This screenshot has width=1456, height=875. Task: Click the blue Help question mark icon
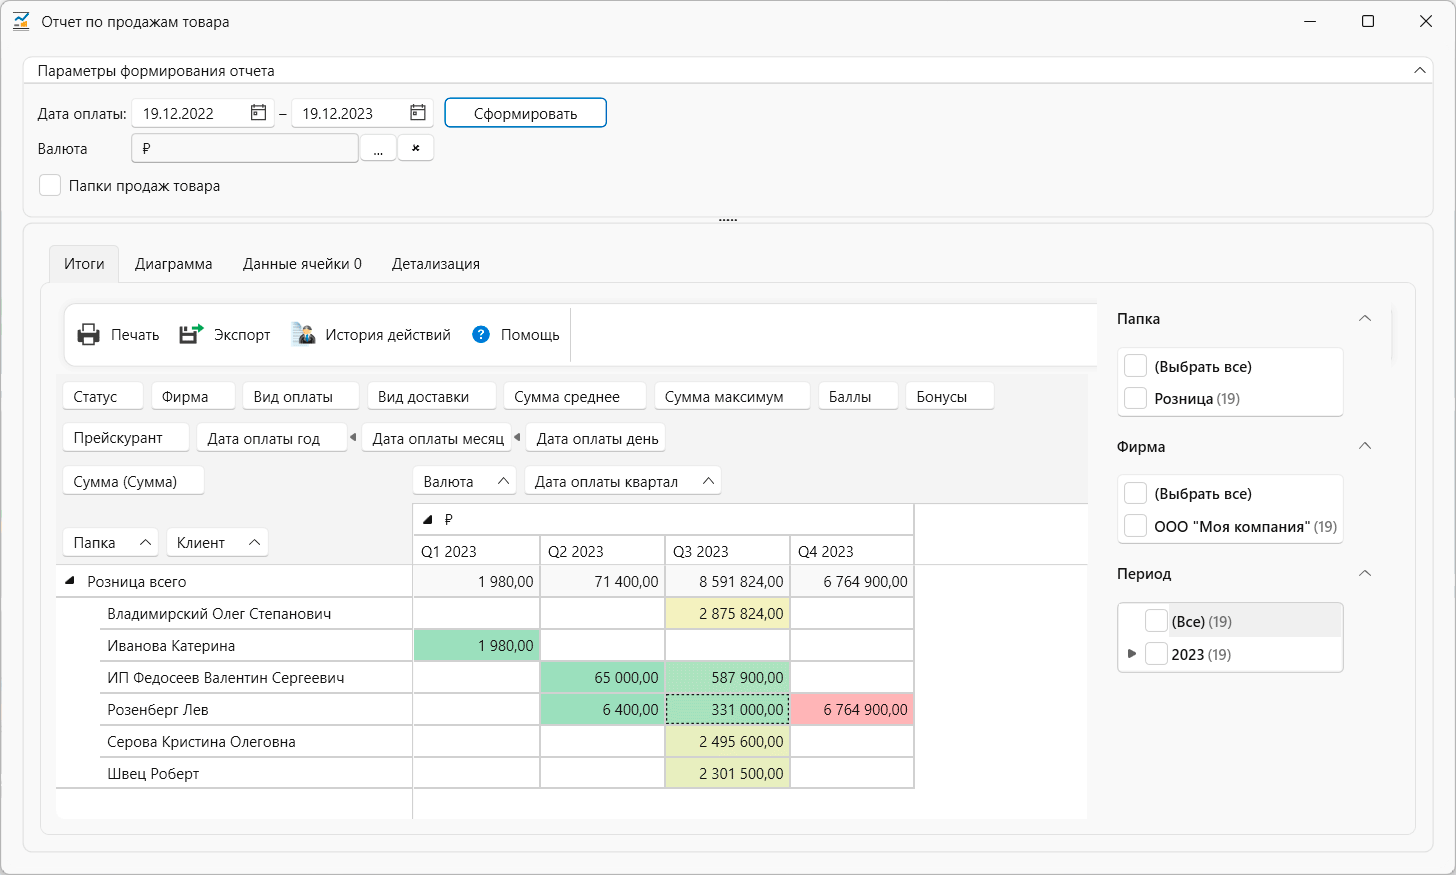[x=481, y=335]
